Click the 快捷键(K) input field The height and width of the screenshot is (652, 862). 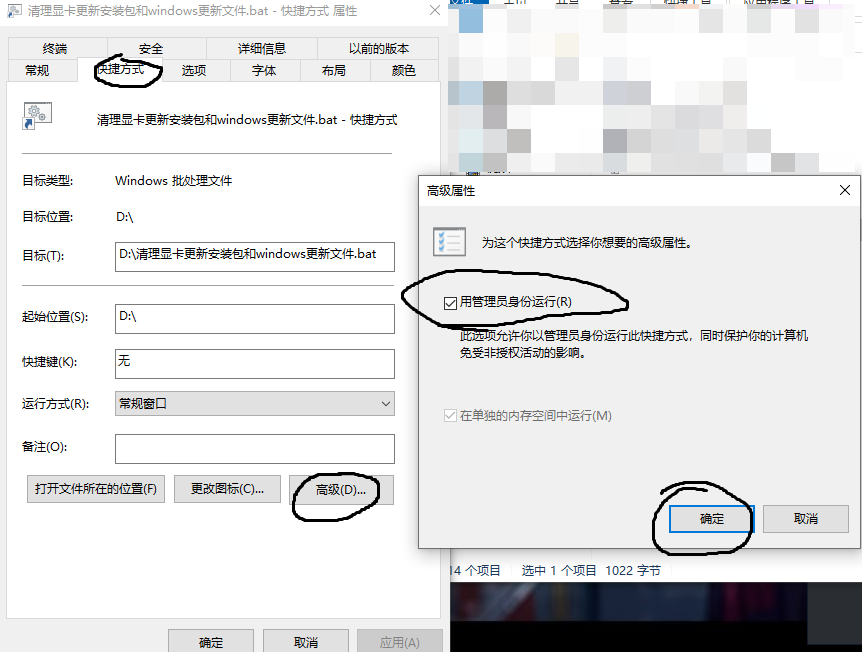click(x=255, y=364)
